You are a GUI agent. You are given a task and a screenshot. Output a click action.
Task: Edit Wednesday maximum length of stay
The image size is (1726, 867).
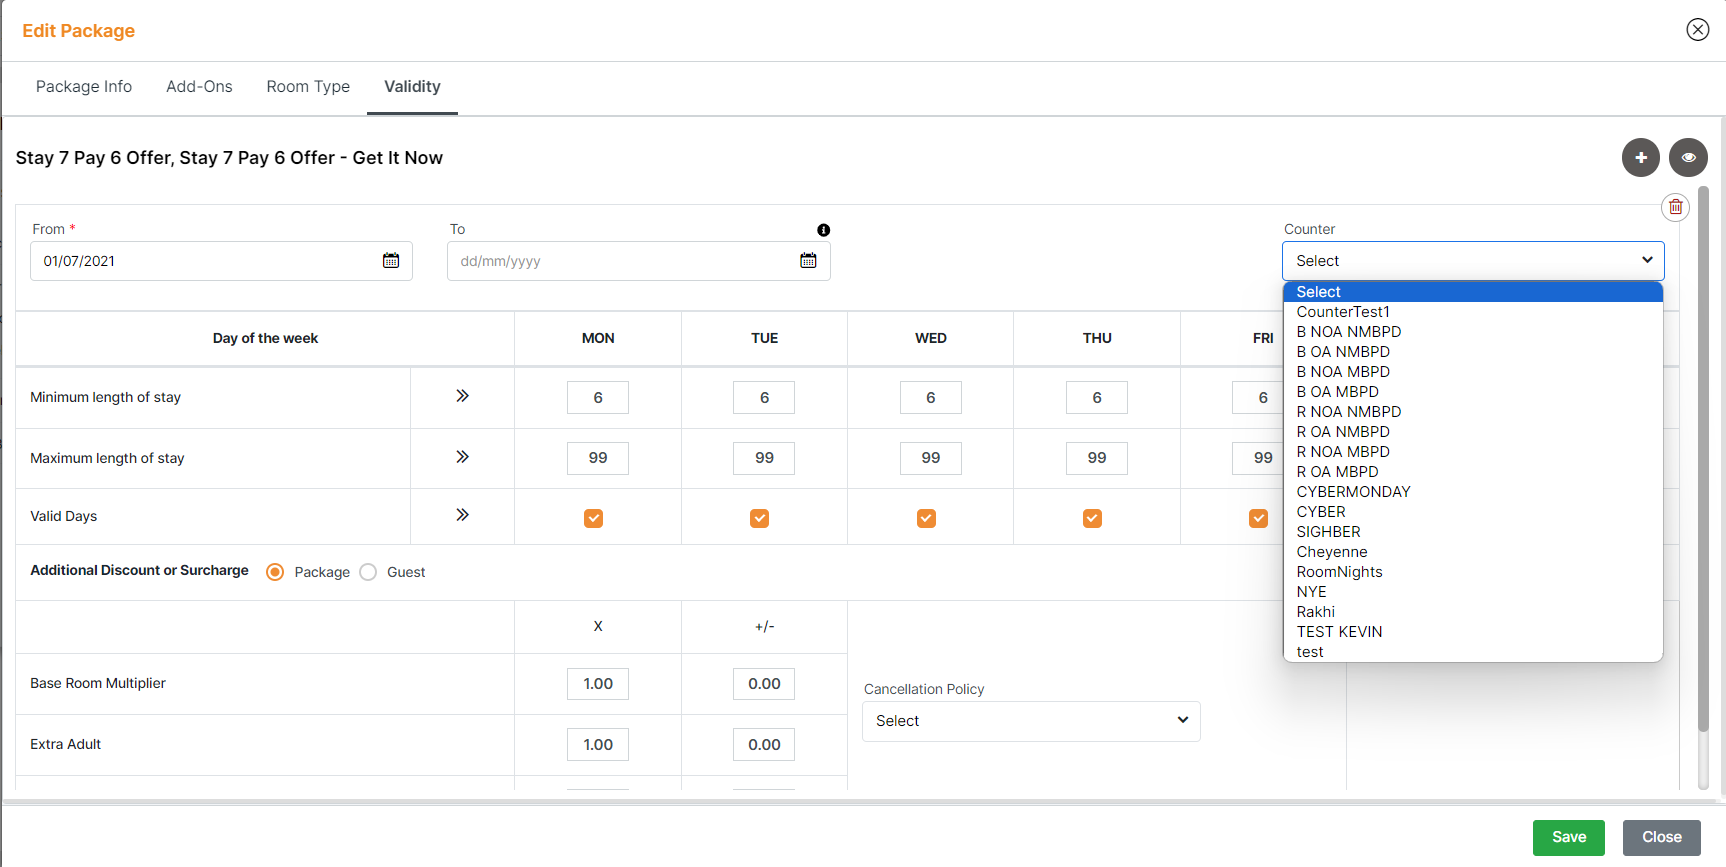[931, 458]
